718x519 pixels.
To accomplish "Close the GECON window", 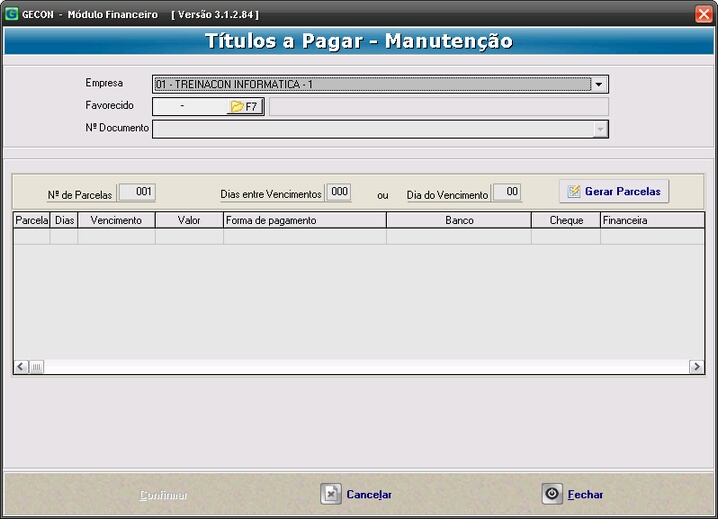I will click(703, 14).
